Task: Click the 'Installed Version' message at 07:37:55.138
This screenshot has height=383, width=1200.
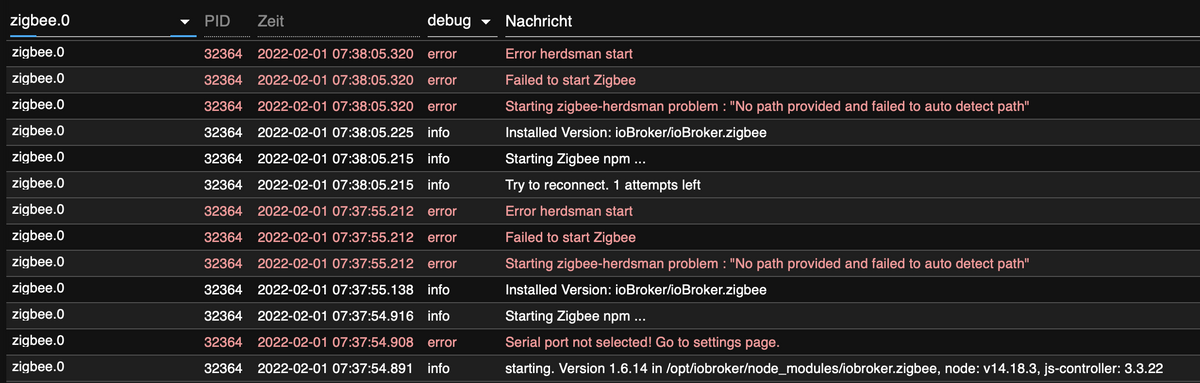Action: point(636,290)
